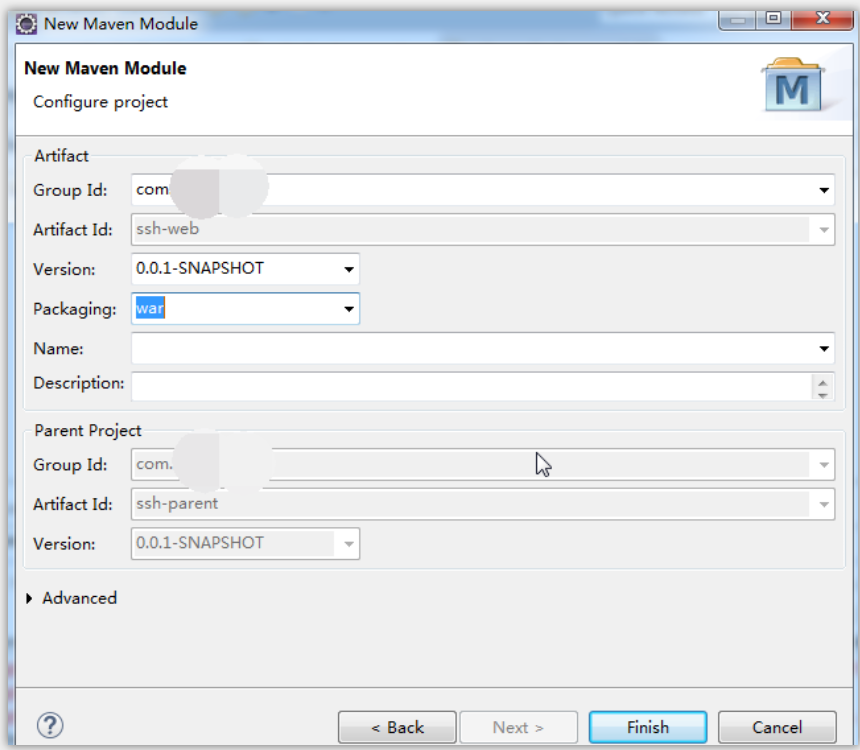Open the Name dropdown arrow
Screen dimensions: 860x750
824,348
